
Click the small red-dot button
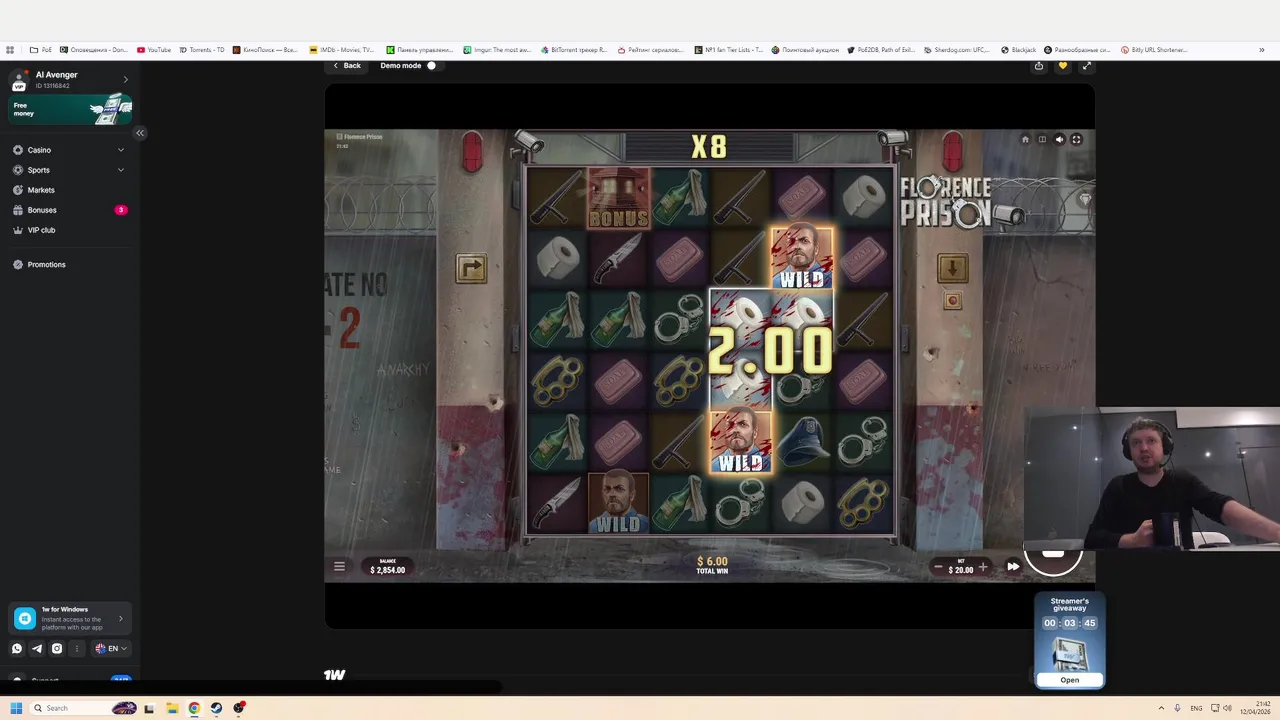(952, 301)
